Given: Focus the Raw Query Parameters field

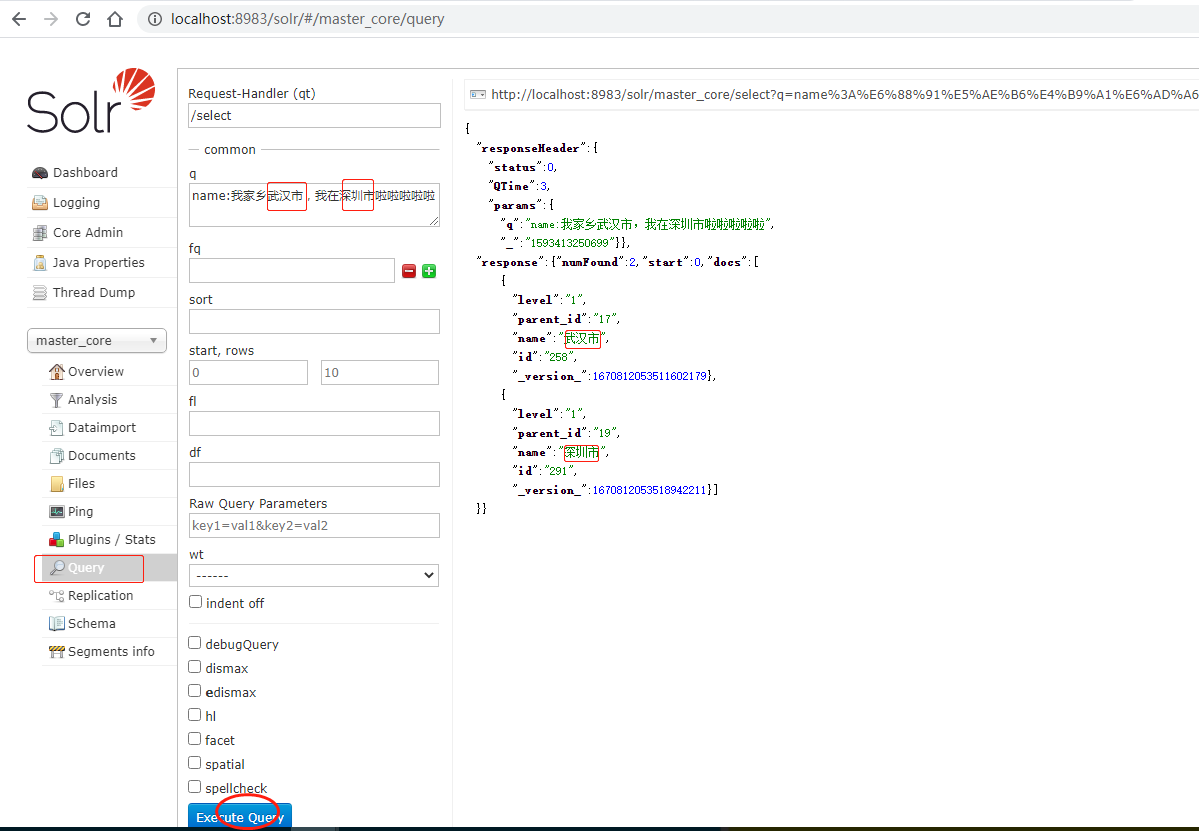Looking at the screenshot, I should [314, 526].
